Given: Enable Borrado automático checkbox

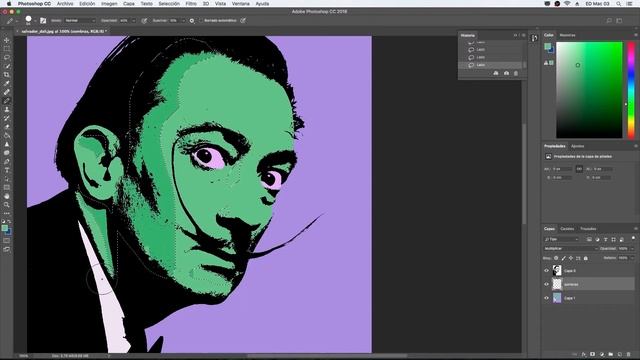Looking at the screenshot, I should (x=201, y=20).
